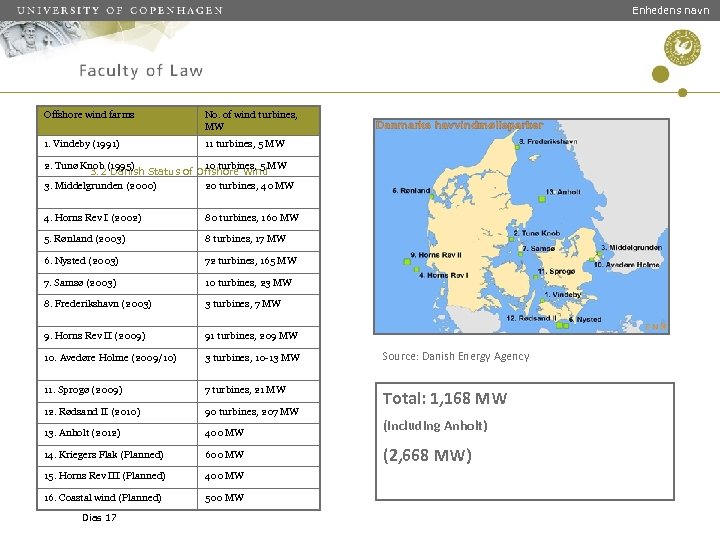
Task: Click the '1. Vindeby' map label
Action: coord(563,294)
